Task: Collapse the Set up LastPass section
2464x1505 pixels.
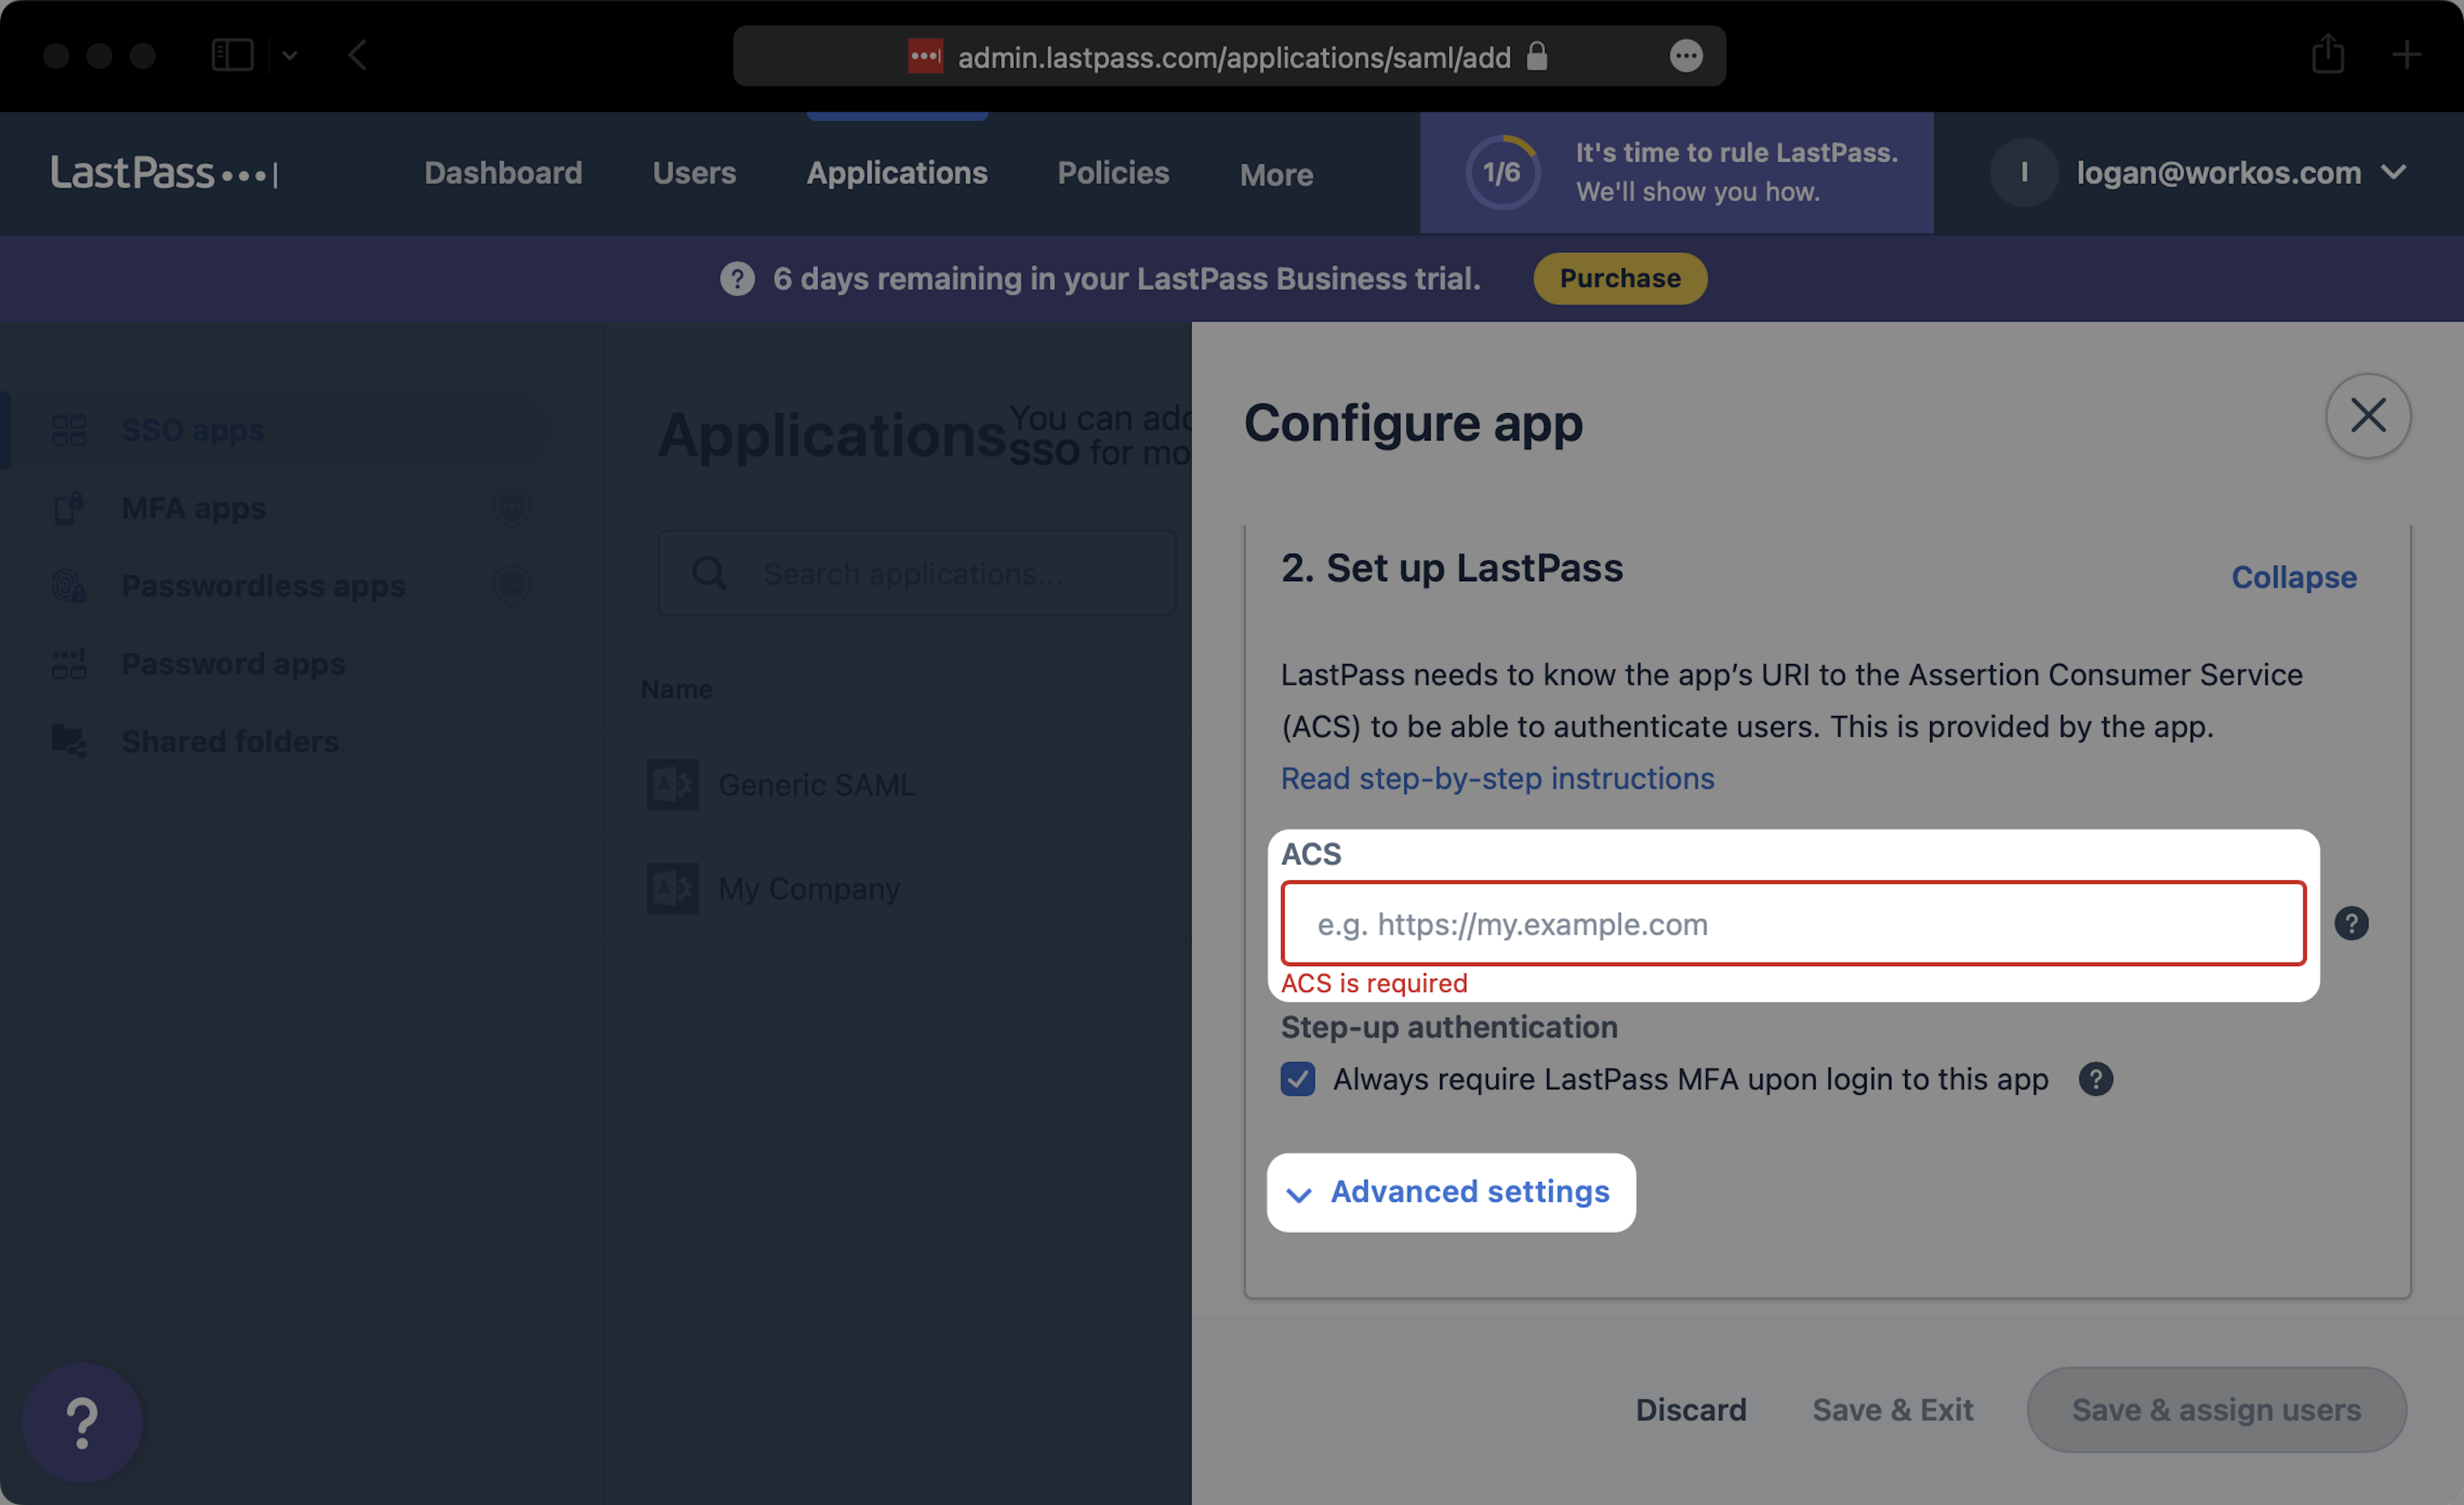Action: coord(2293,577)
